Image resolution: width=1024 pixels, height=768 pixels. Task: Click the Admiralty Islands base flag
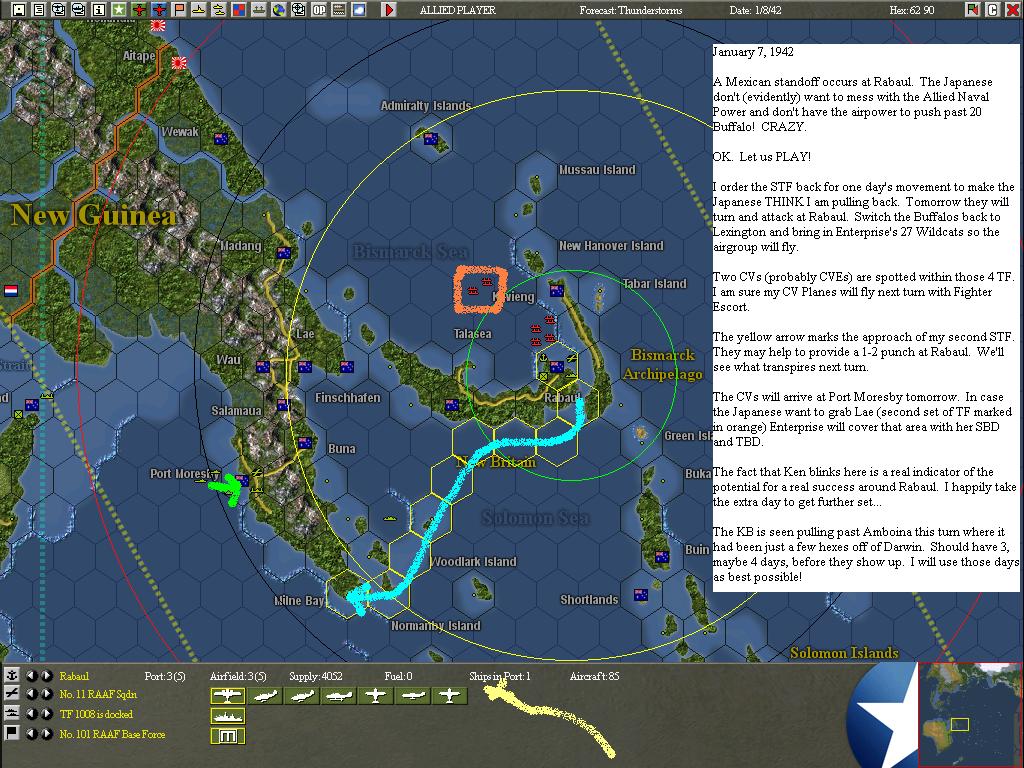(x=430, y=138)
